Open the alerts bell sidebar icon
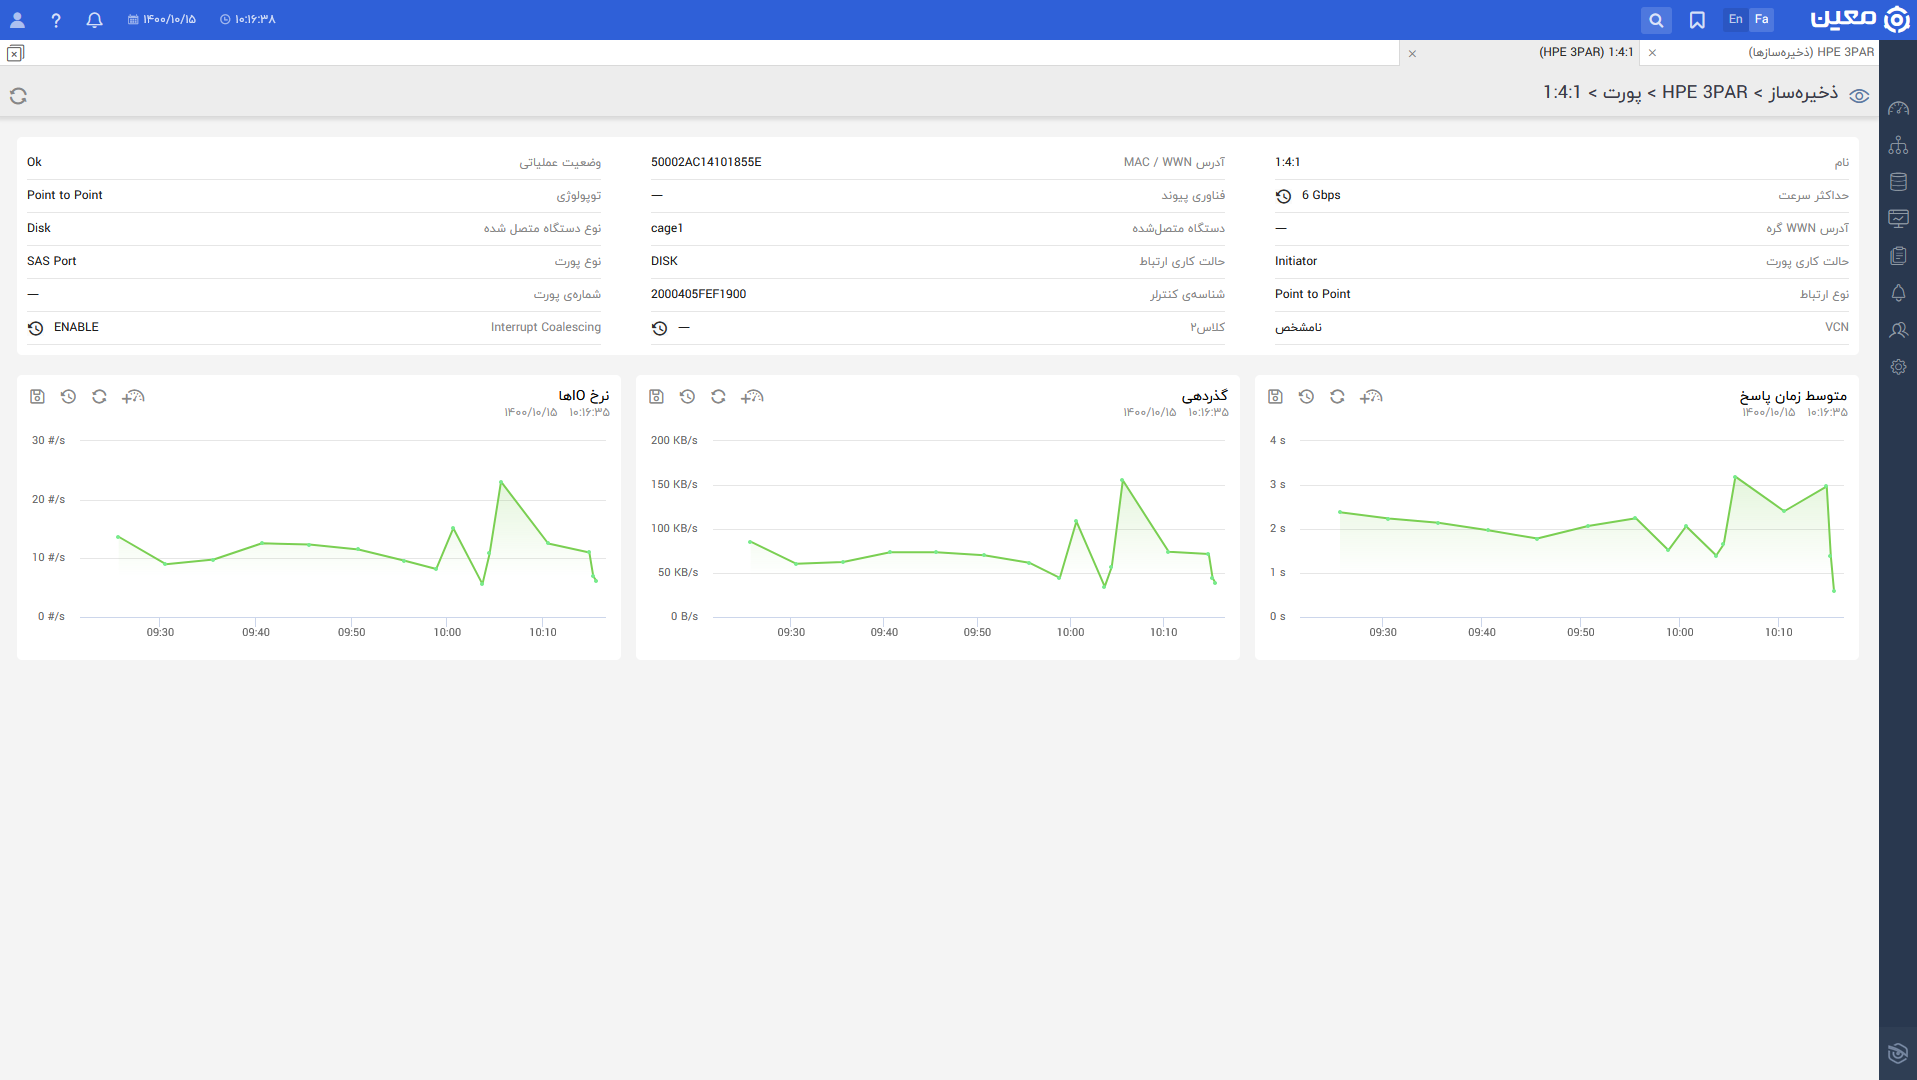Image resolution: width=1917 pixels, height=1080 pixels. pos(1898,293)
